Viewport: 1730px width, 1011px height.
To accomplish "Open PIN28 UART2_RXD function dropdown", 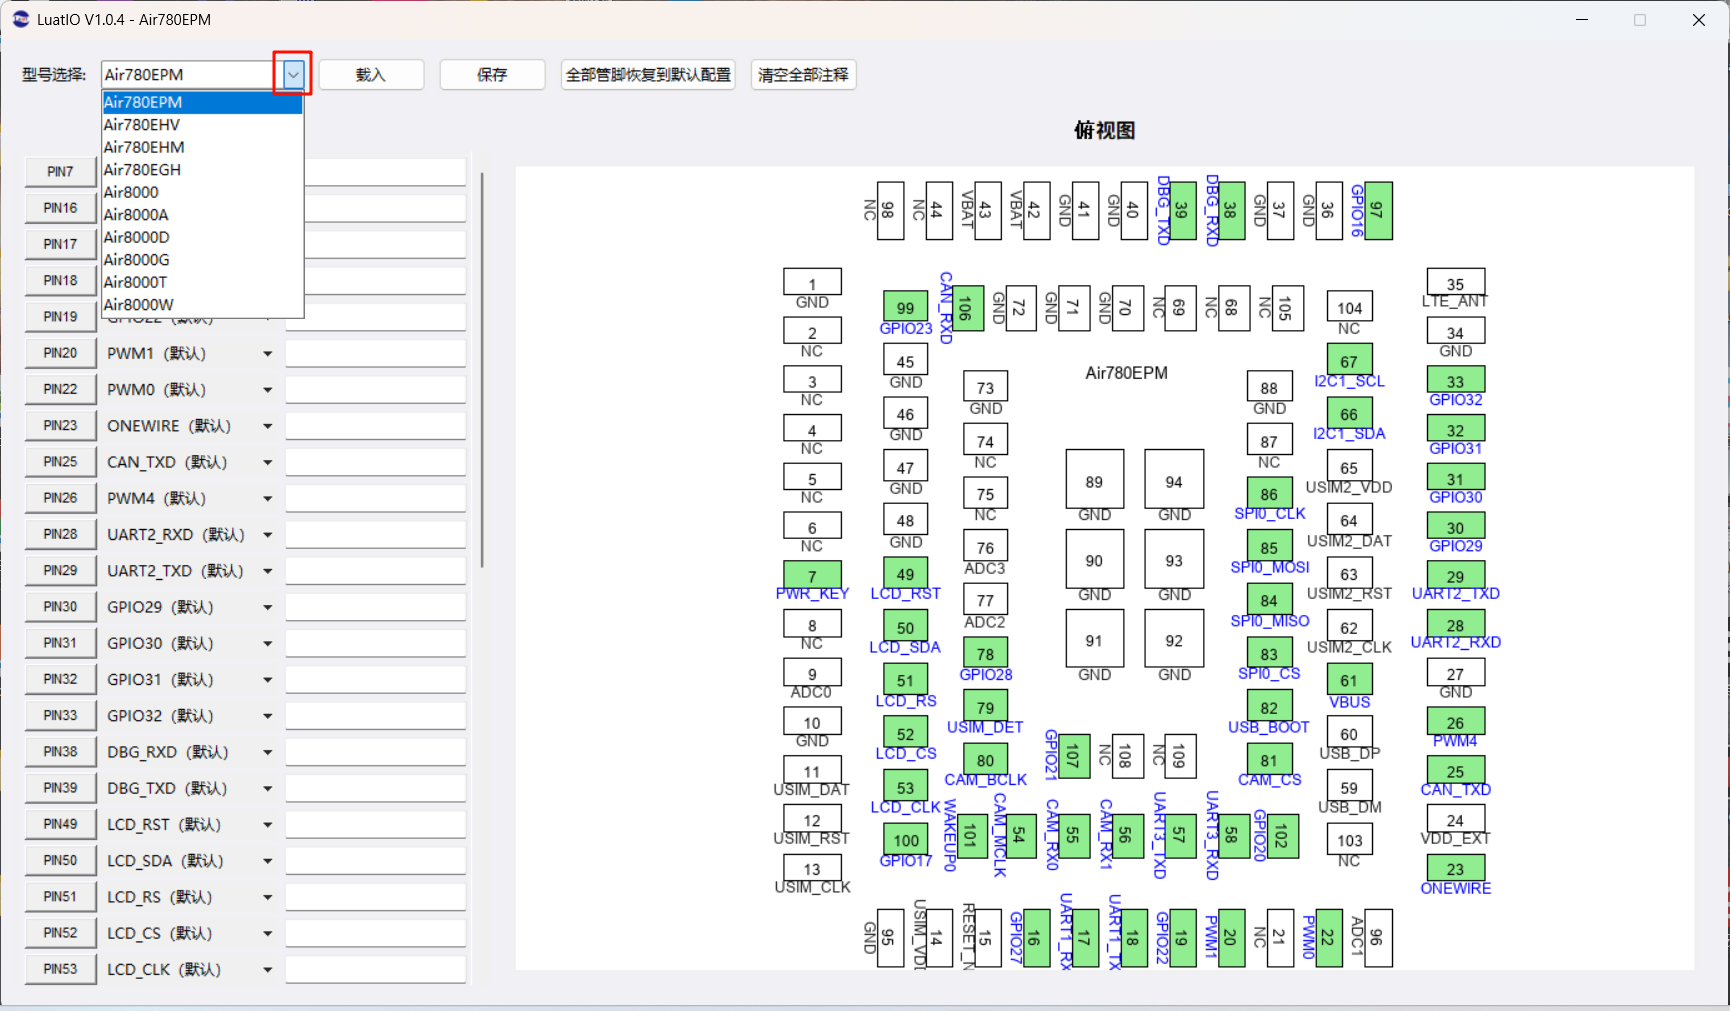I will click(x=267, y=535).
